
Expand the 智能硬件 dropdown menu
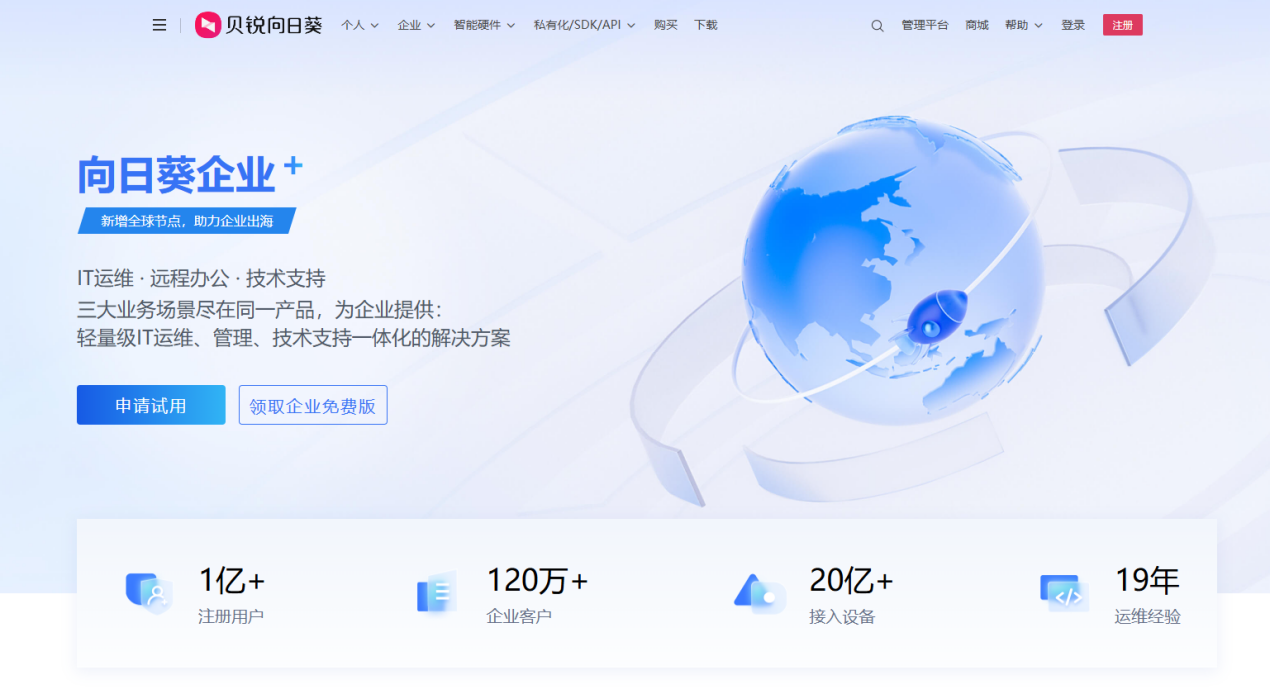pos(484,25)
